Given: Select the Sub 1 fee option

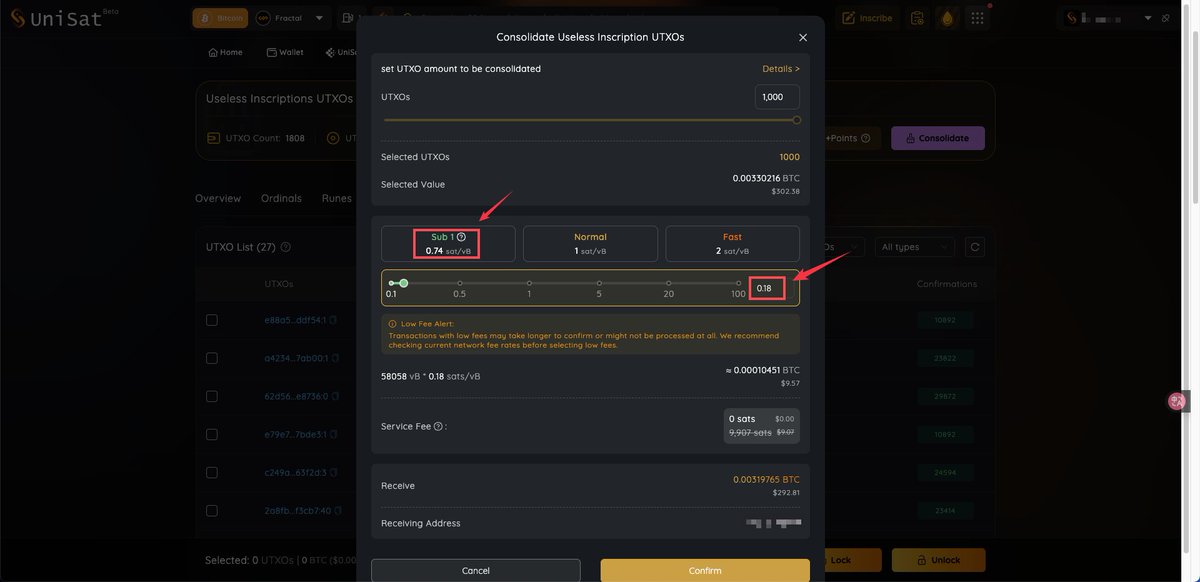Looking at the screenshot, I should (x=448, y=244).
